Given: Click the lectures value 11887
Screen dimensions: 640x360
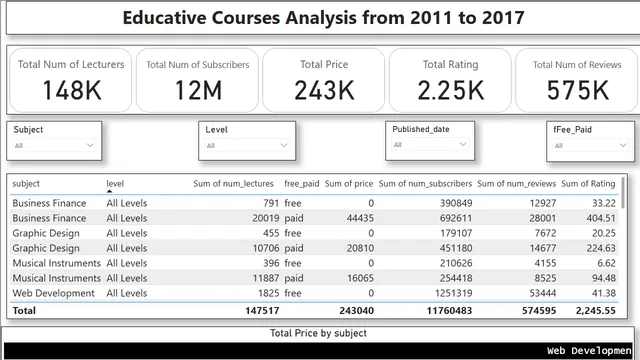Looking at the screenshot, I should [266, 278].
